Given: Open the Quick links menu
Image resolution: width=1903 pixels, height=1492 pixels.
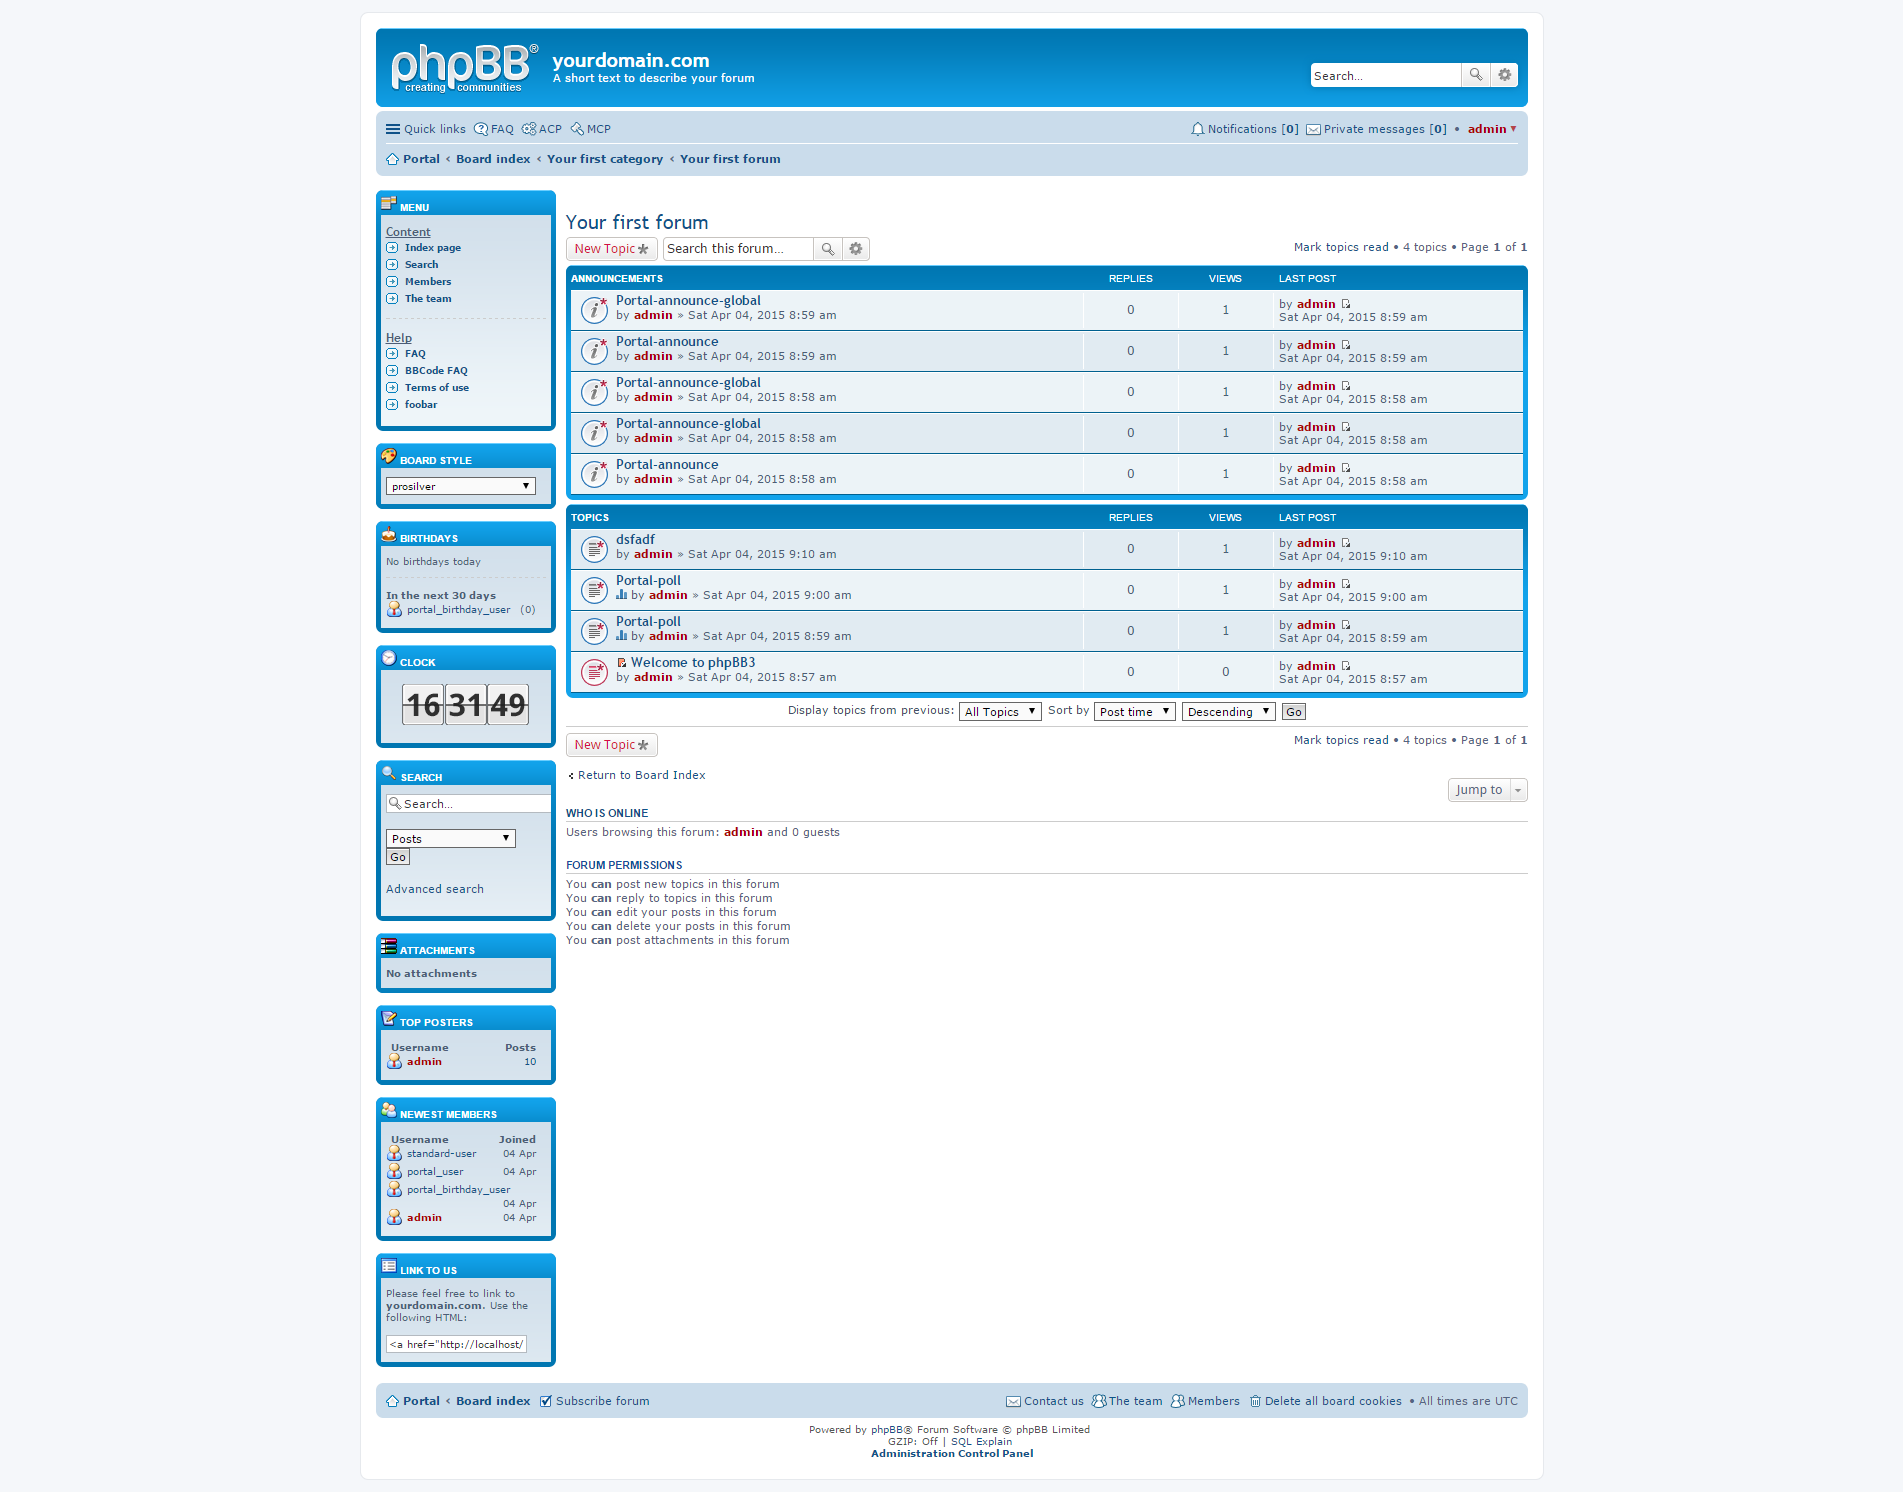Looking at the screenshot, I should tap(425, 129).
